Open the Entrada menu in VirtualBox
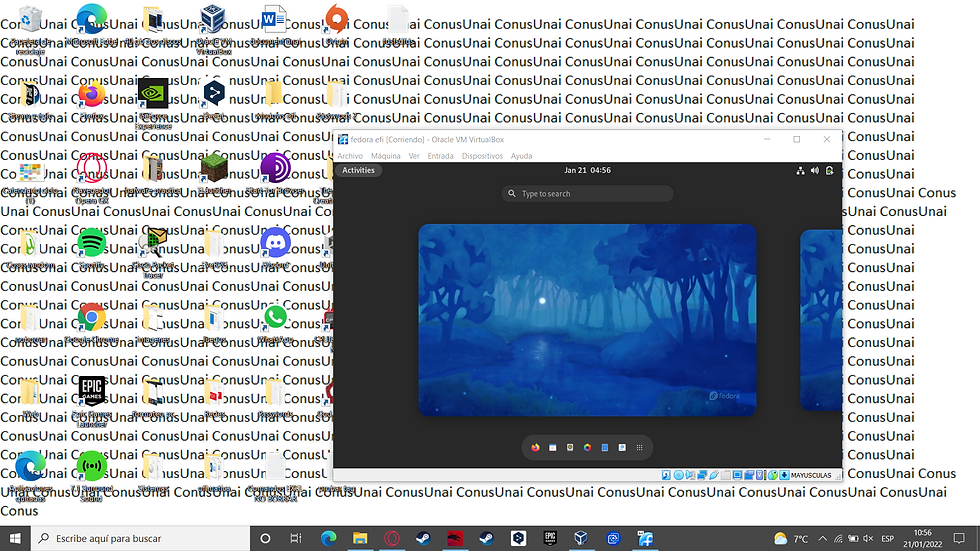 click(440, 156)
